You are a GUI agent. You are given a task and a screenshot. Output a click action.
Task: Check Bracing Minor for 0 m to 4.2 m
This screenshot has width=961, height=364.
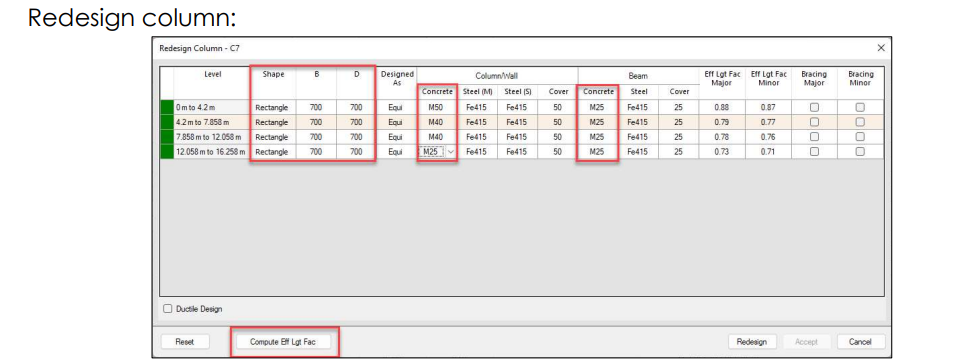pos(860,107)
